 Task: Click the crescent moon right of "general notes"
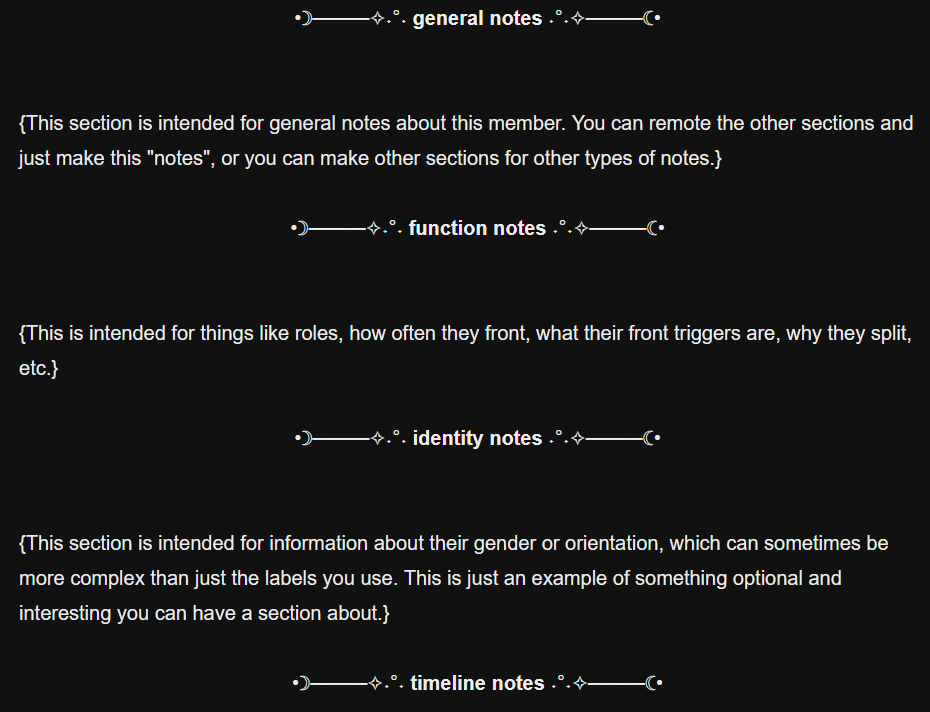[x=649, y=18]
